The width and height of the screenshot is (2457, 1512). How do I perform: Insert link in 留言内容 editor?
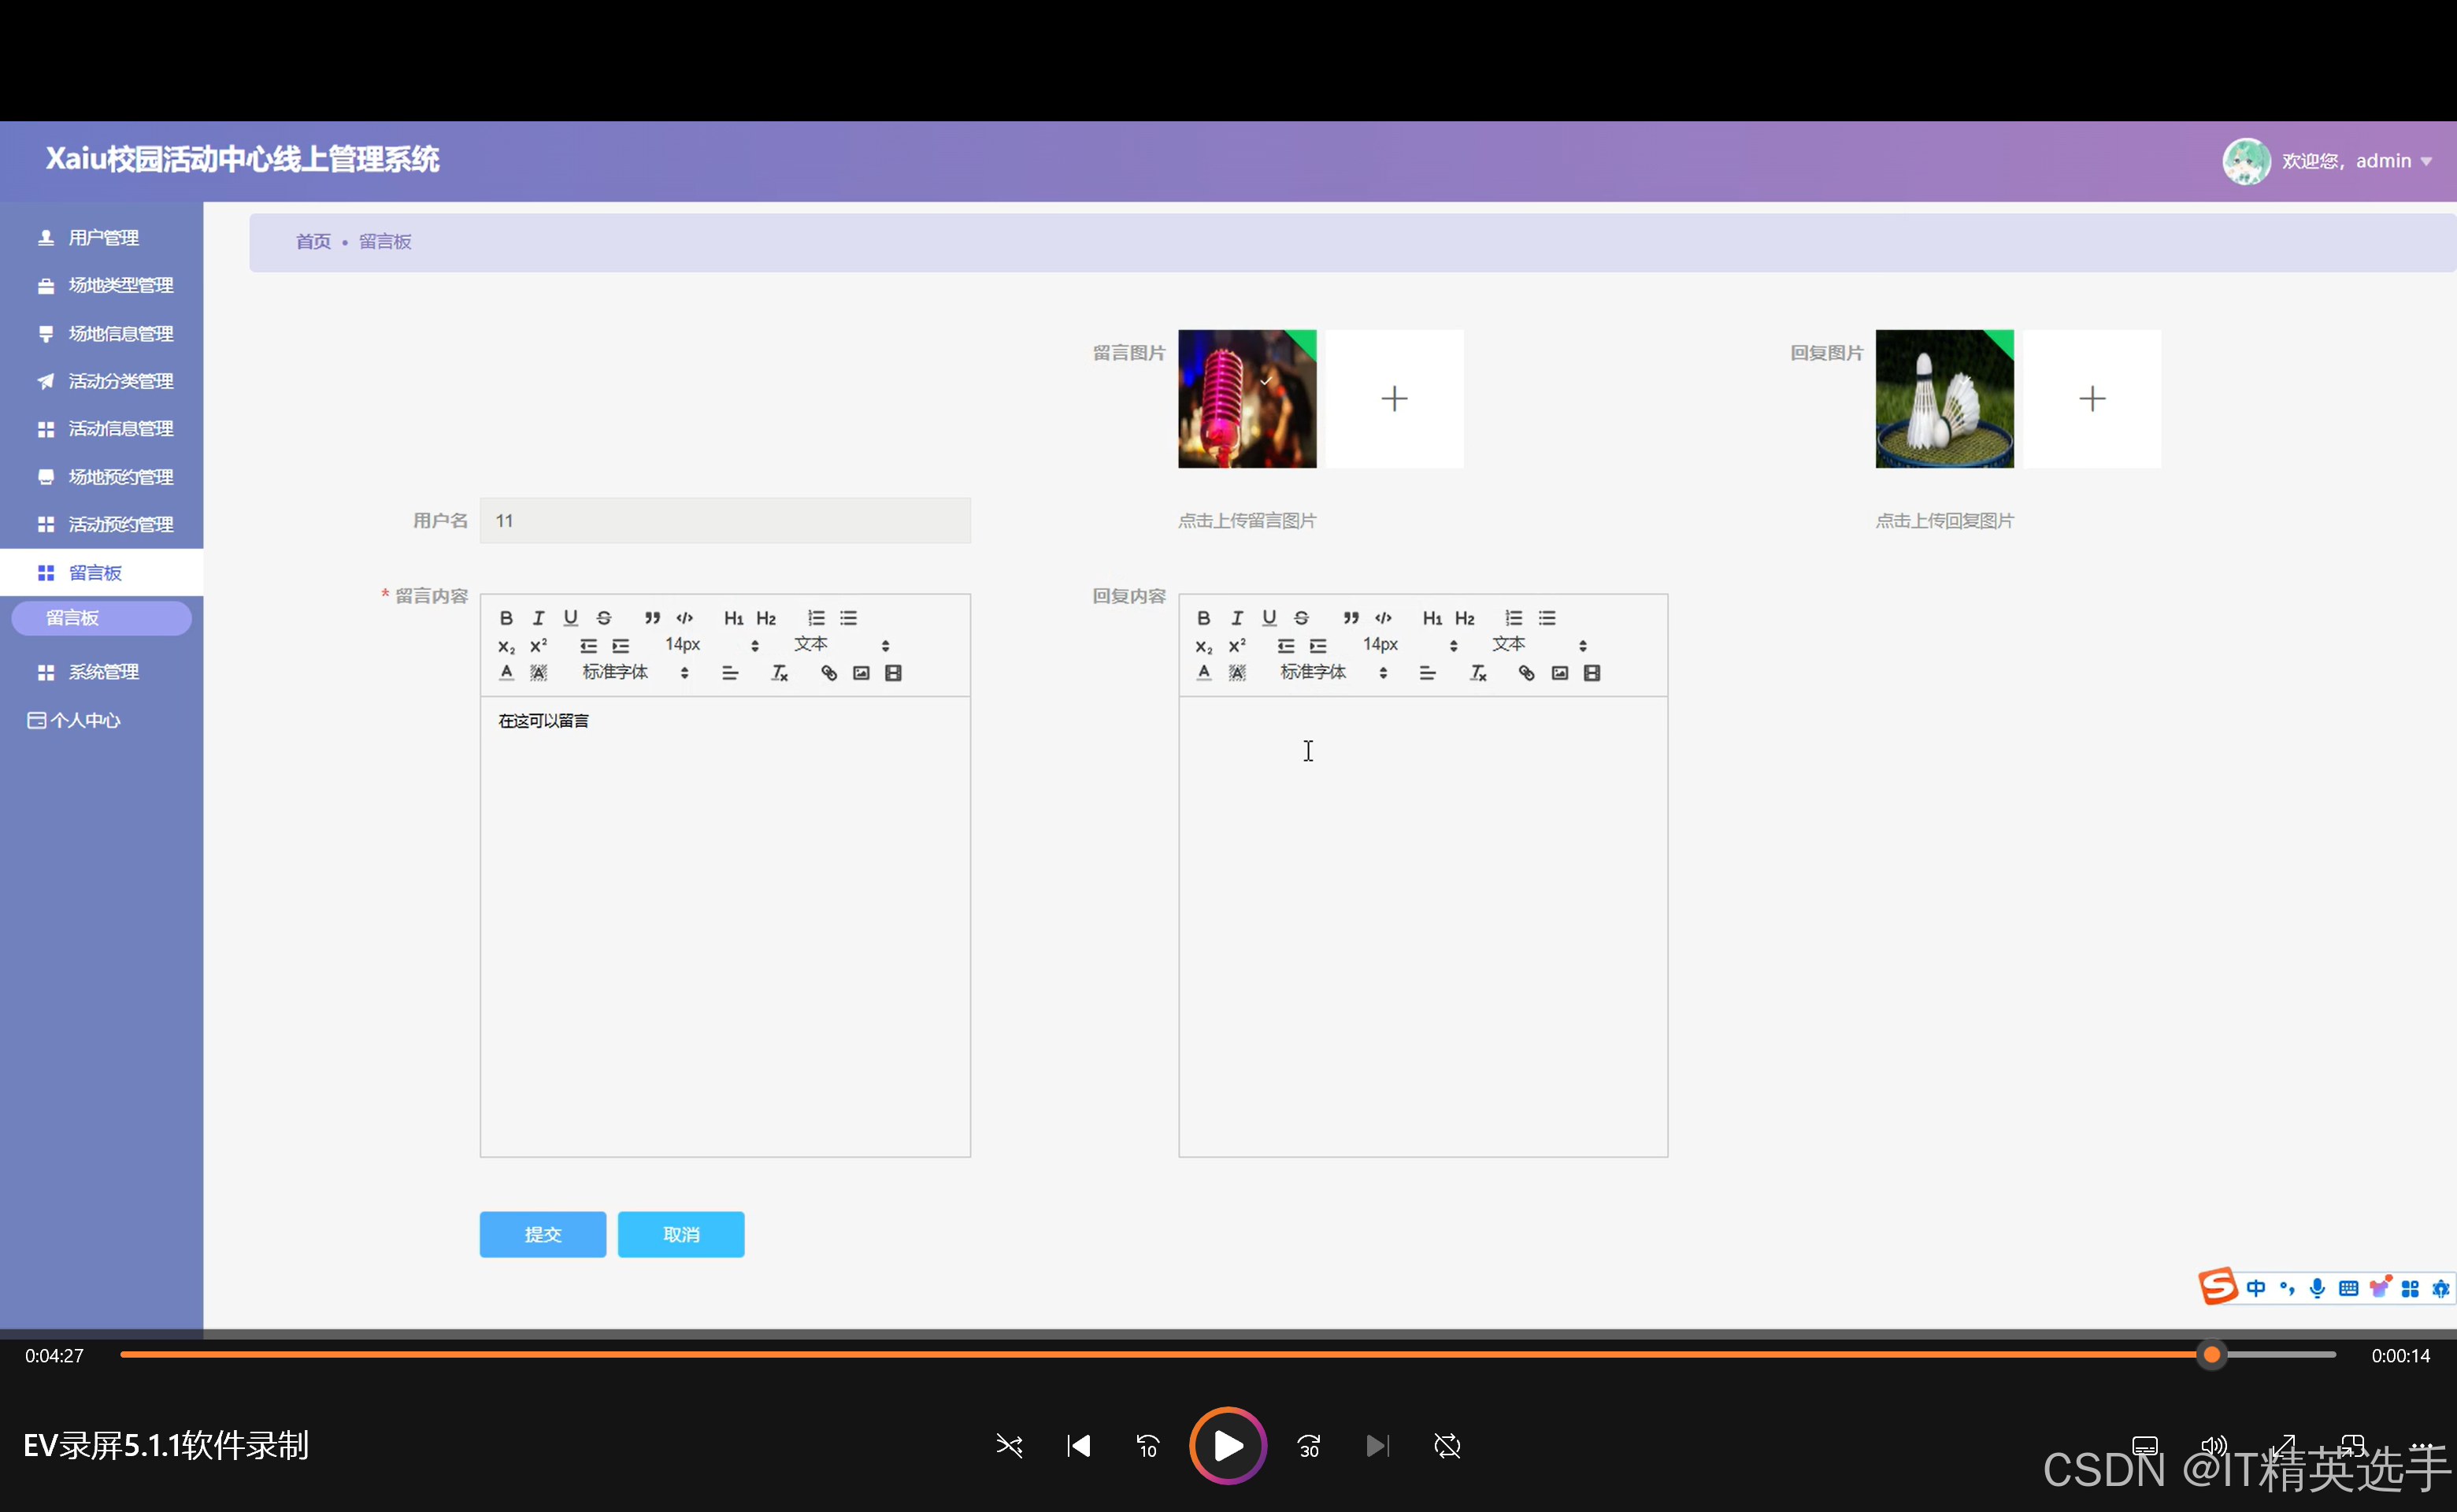pyautogui.click(x=829, y=673)
